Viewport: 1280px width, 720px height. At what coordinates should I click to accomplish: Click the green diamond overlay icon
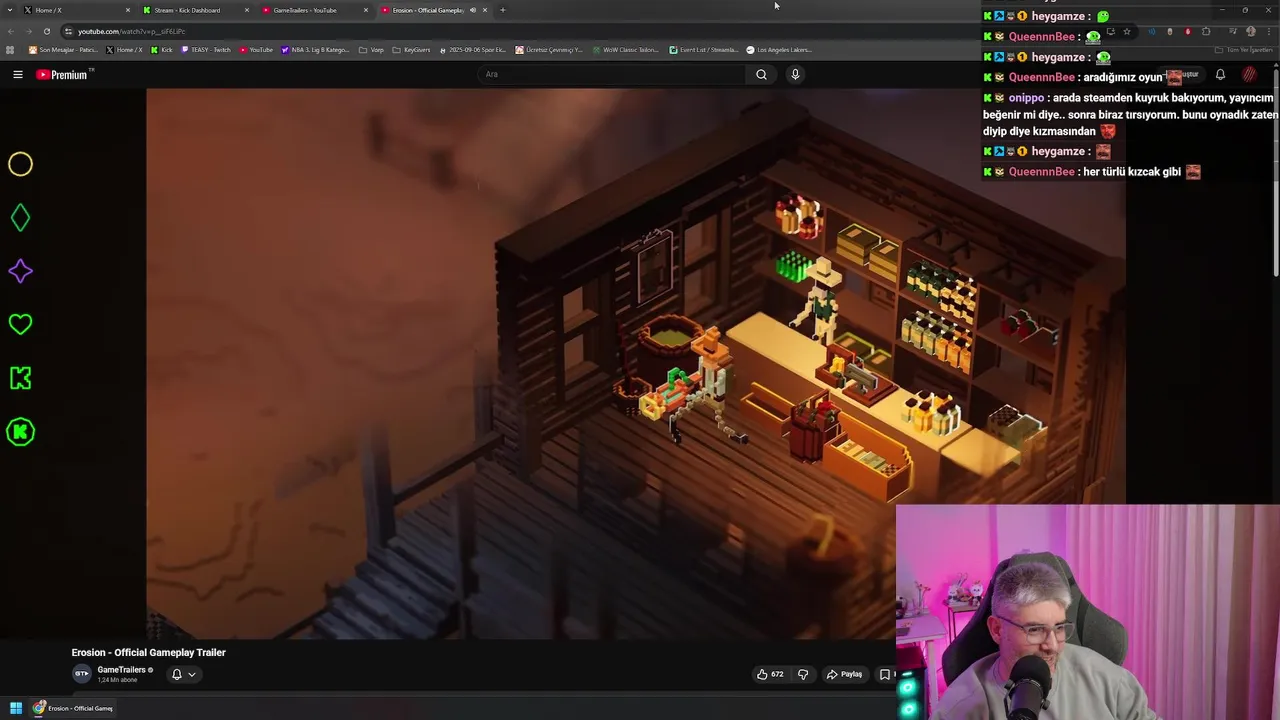click(x=20, y=218)
